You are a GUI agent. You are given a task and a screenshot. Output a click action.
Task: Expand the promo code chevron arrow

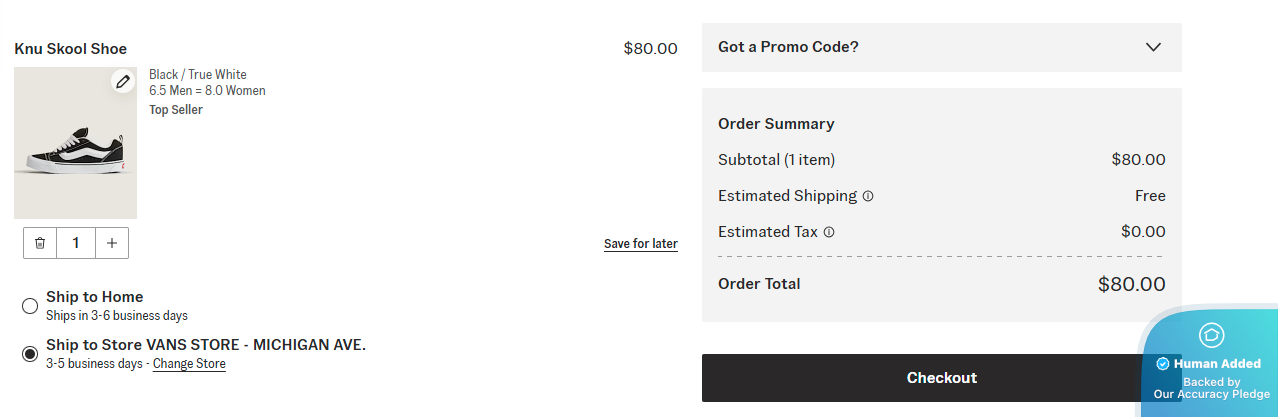click(x=1153, y=47)
